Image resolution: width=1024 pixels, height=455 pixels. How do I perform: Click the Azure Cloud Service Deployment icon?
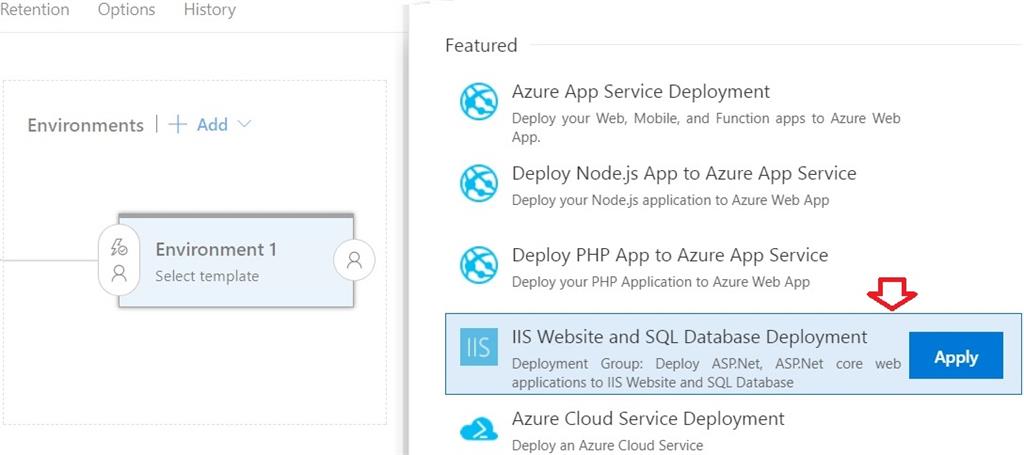[x=478, y=430]
